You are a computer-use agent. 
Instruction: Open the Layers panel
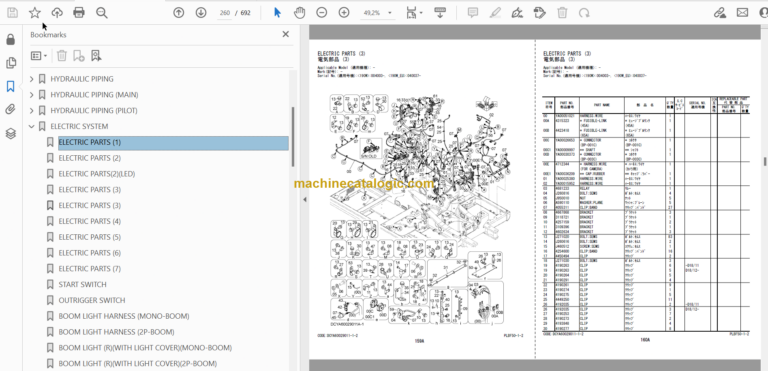[x=10, y=133]
